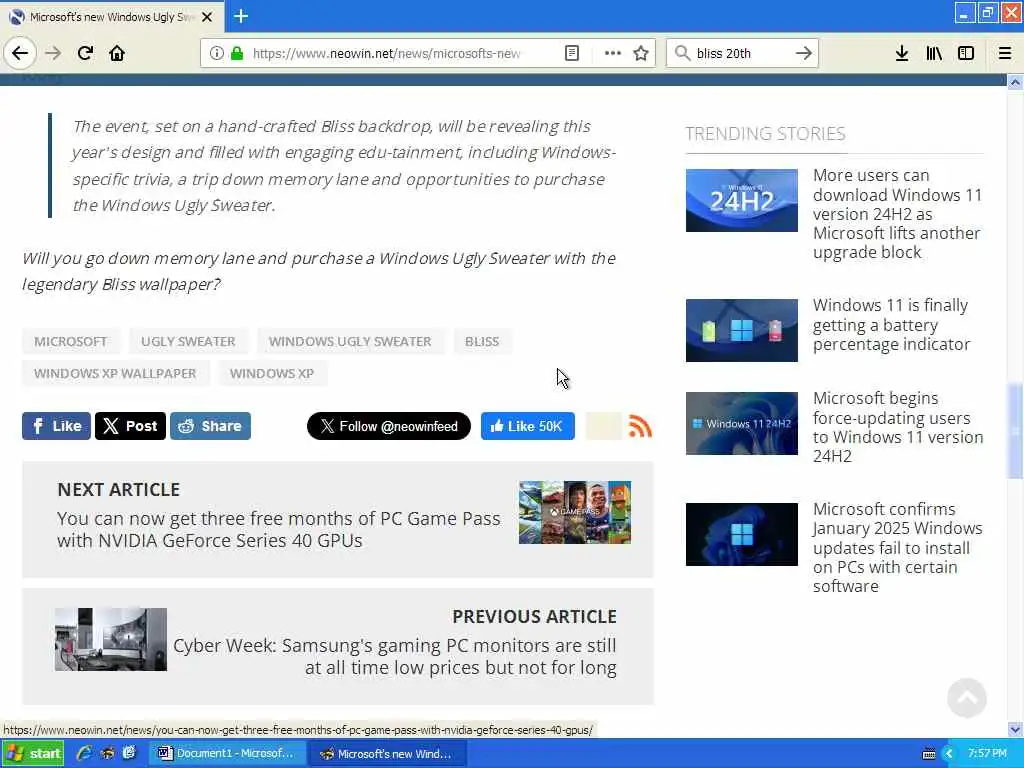Open next article about PC Game Pass

(x=278, y=529)
